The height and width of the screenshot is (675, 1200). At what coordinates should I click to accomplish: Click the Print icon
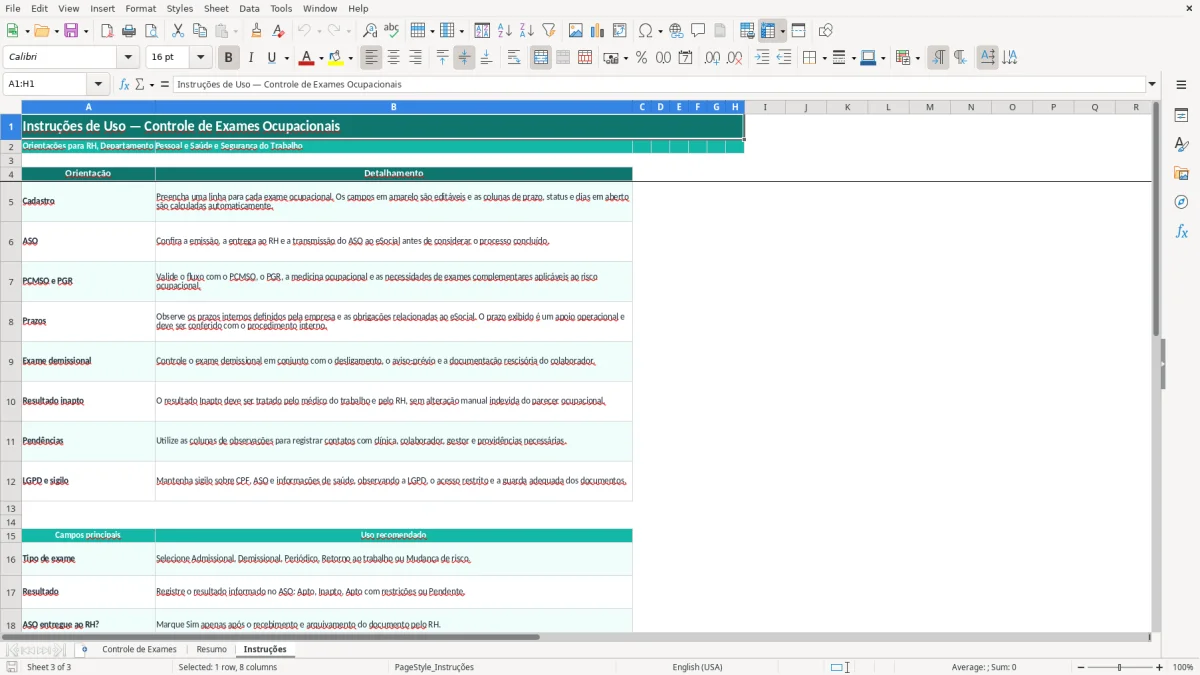129,31
